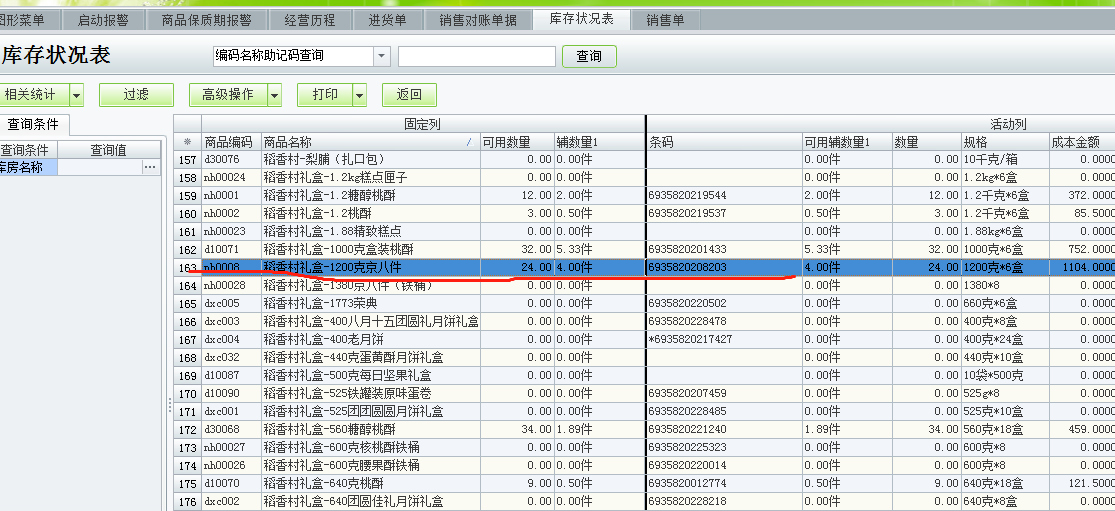Select product 稻香村礼盒-600克腰果酥铁桶

341,465
